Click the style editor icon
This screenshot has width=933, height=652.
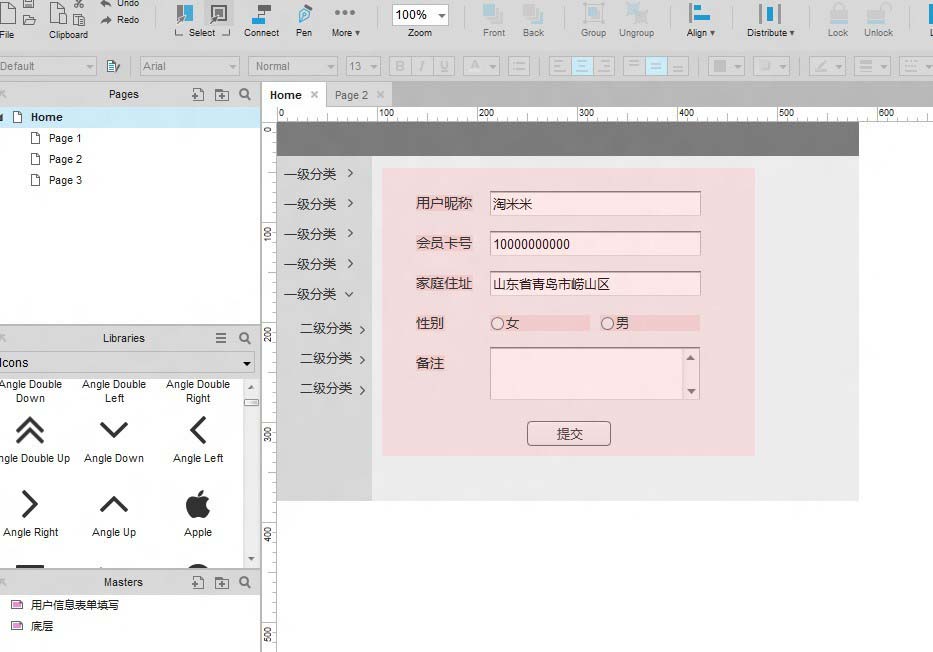coord(113,66)
